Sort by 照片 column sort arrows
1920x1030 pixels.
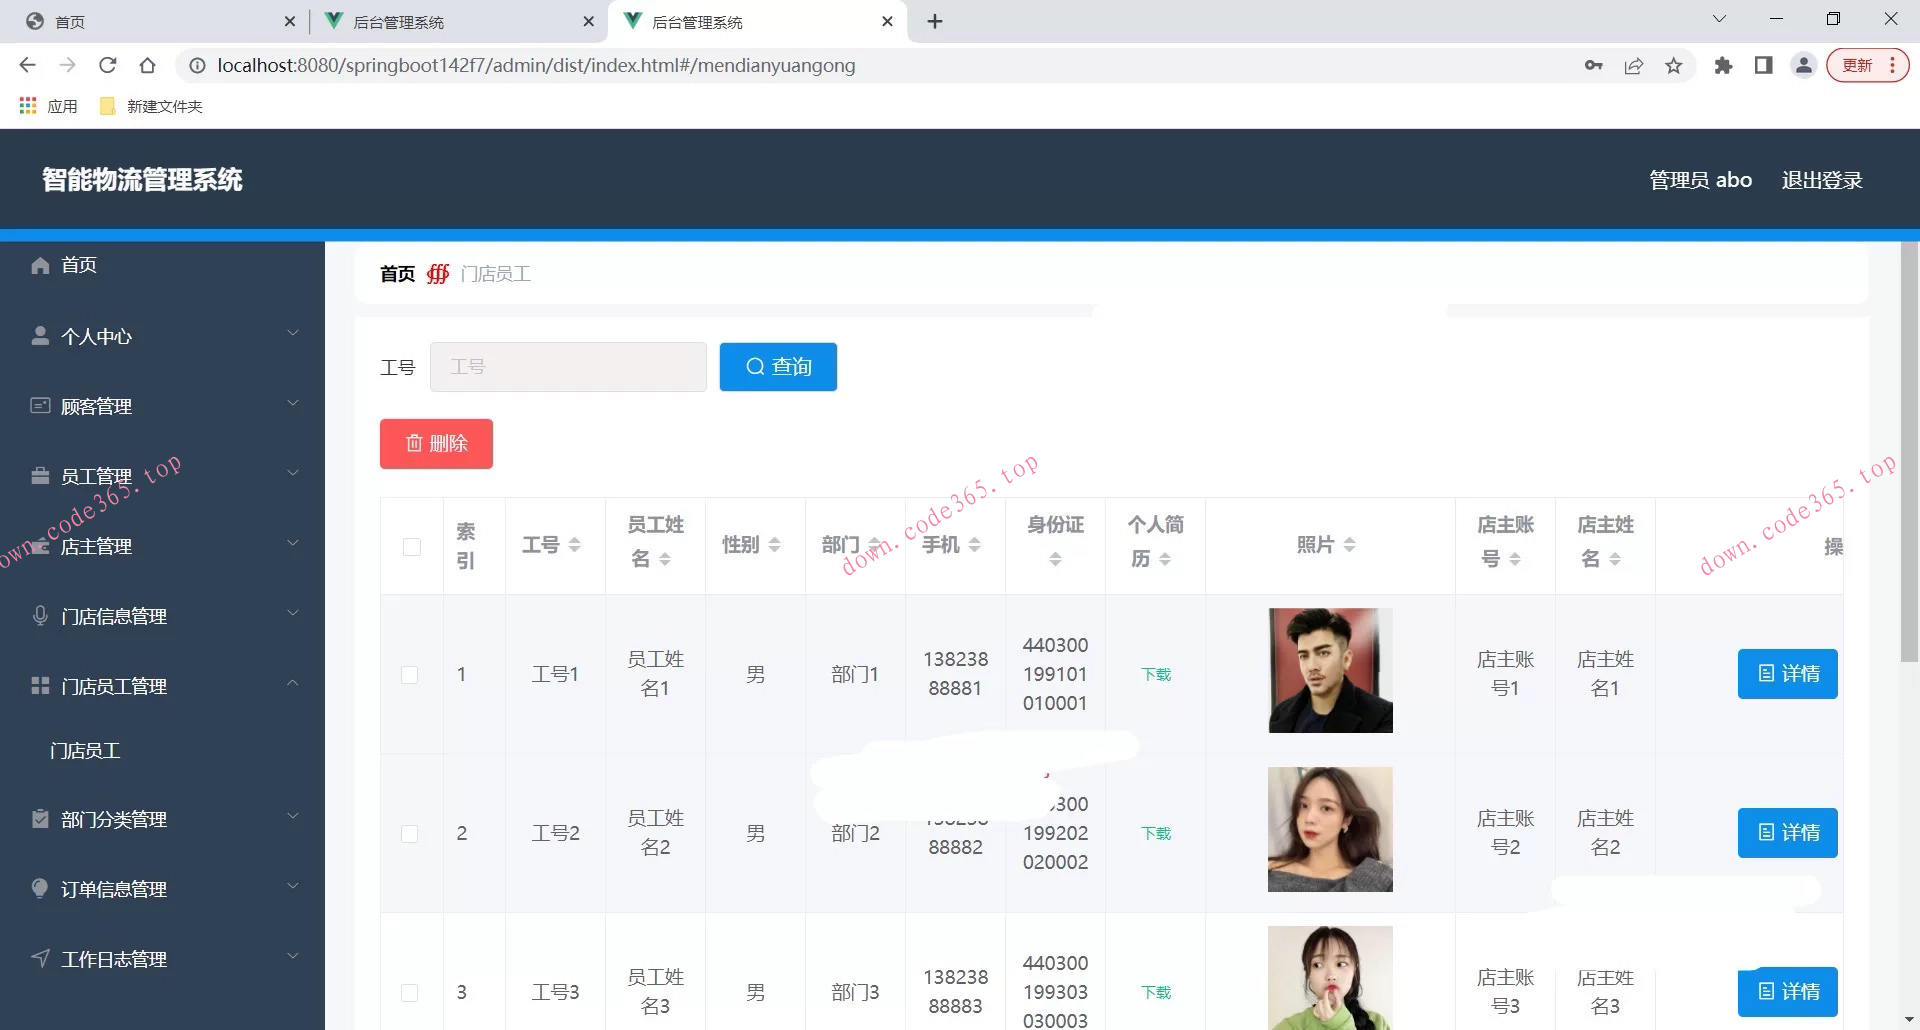coord(1349,545)
